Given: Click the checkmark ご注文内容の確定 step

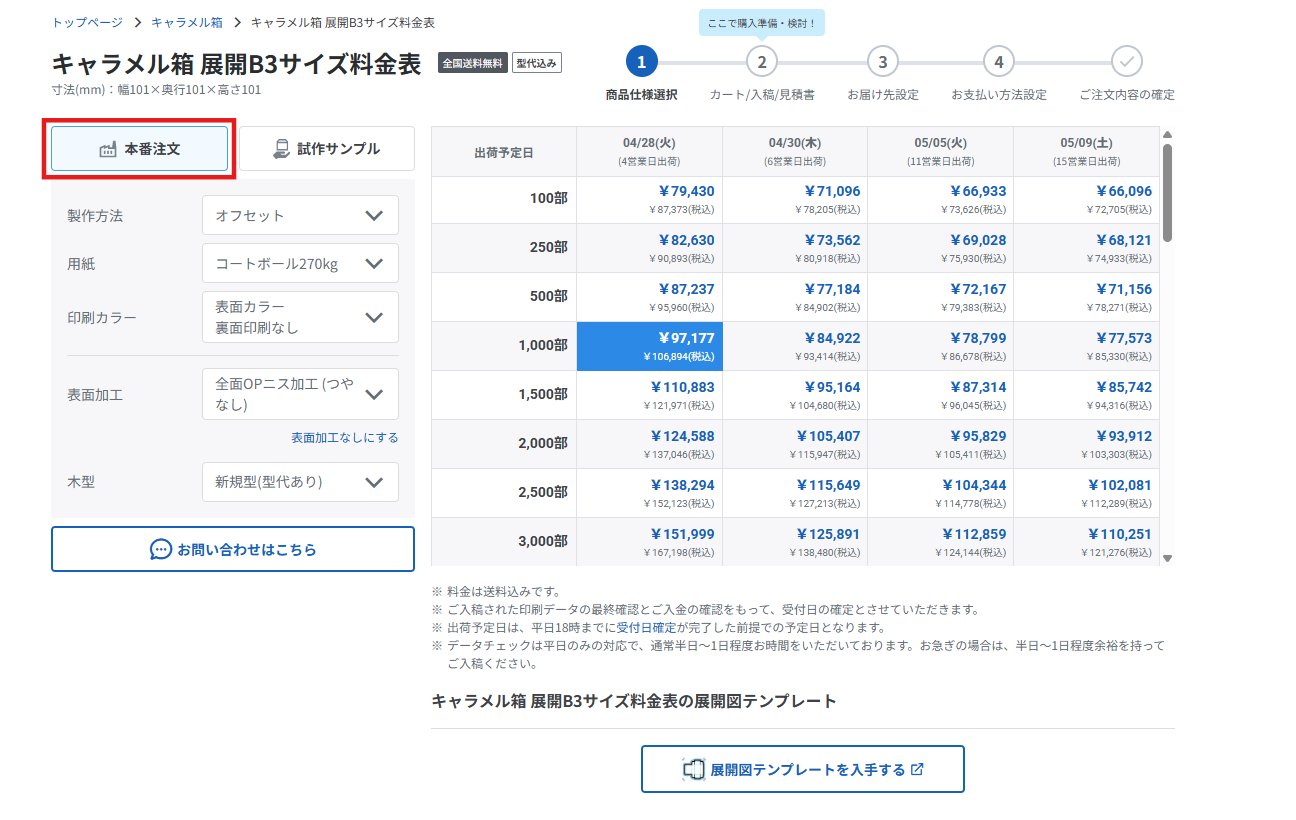Looking at the screenshot, I should pos(1127,62).
